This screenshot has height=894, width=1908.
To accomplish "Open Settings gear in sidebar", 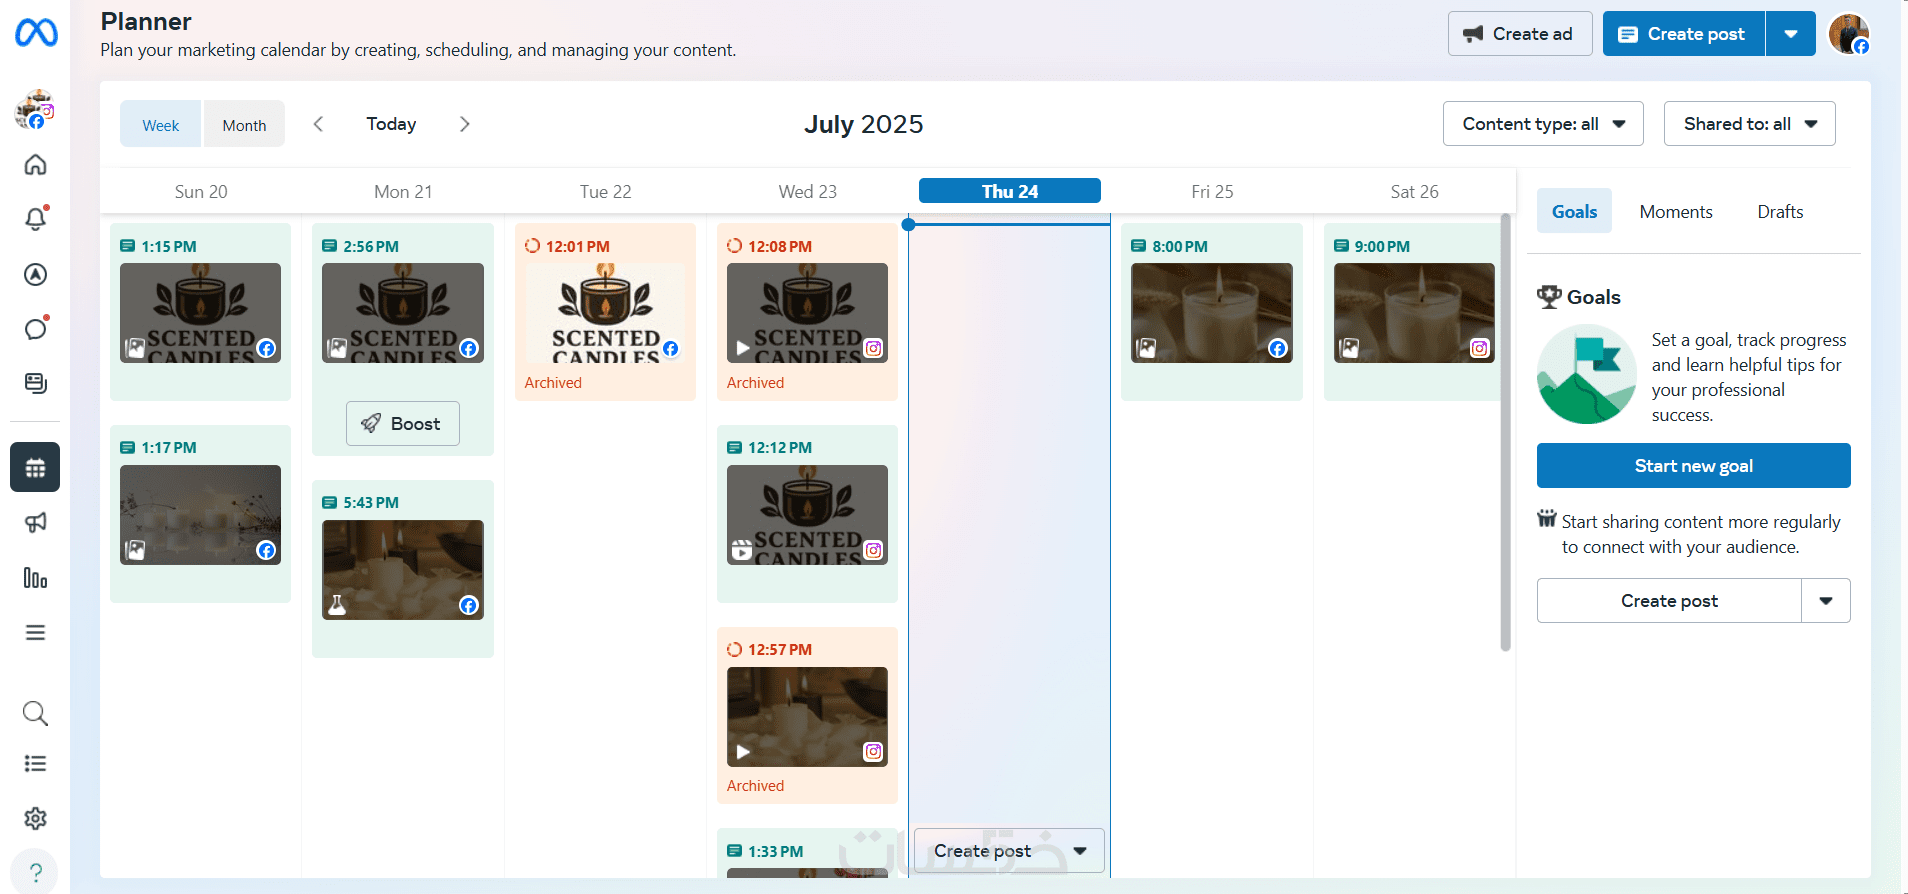I will [x=35, y=818].
